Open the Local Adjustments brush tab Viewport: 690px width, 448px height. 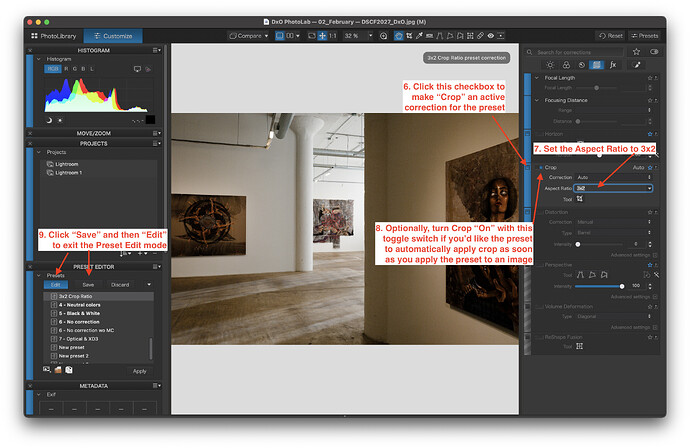point(636,65)
